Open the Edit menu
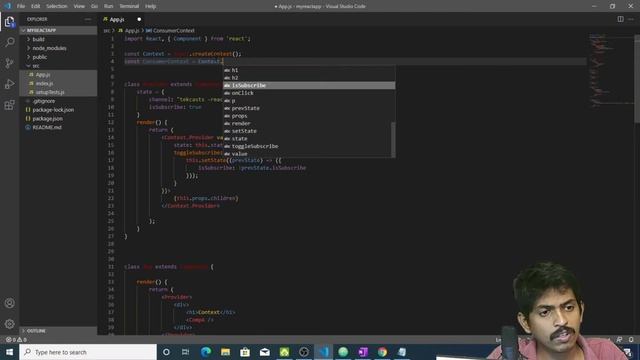 click(36, 6)
